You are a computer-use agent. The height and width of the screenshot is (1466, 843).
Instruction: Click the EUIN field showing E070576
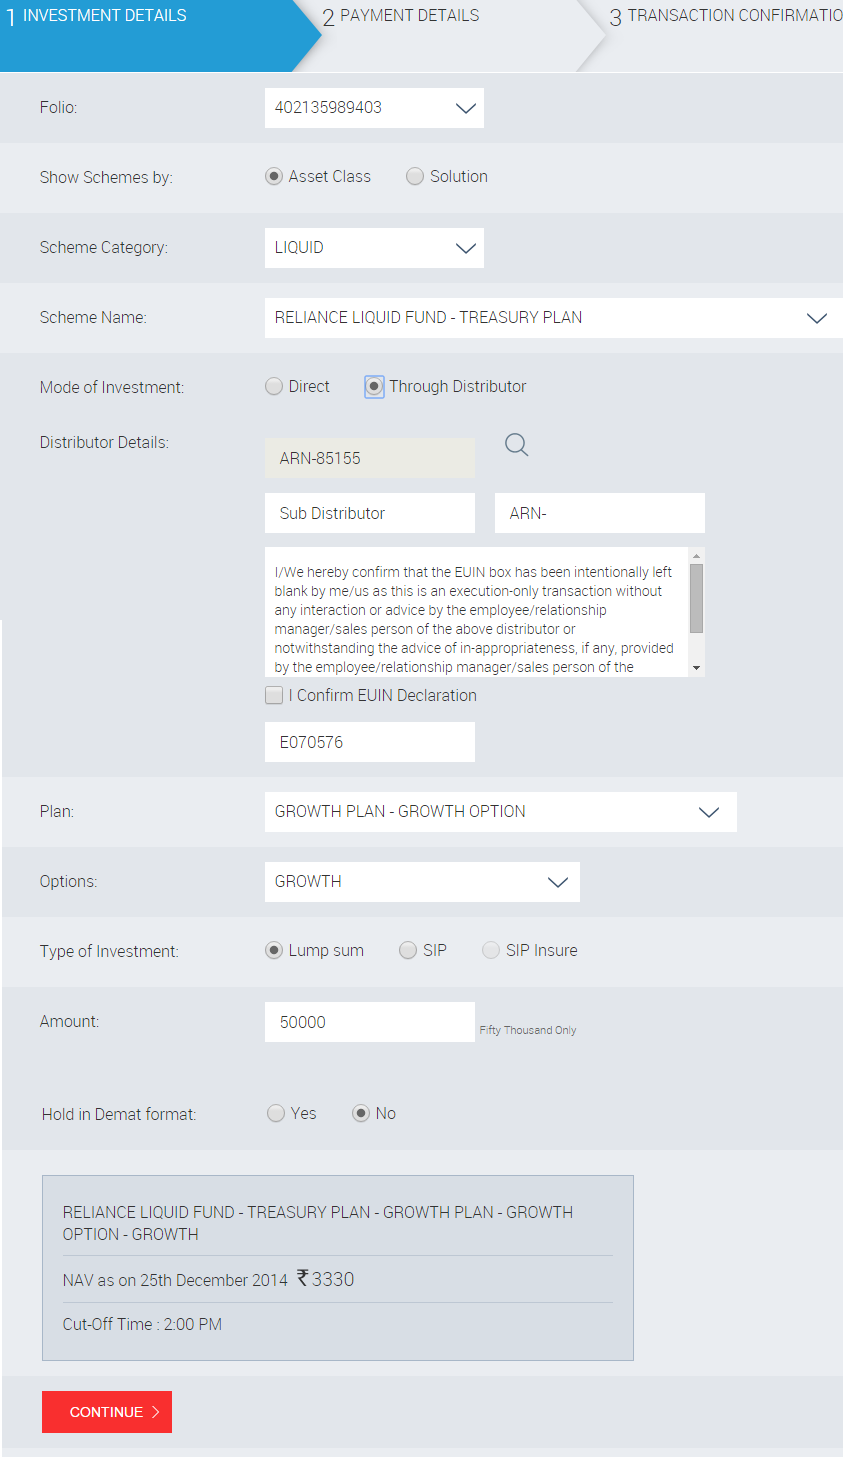(x=370, y=742)
